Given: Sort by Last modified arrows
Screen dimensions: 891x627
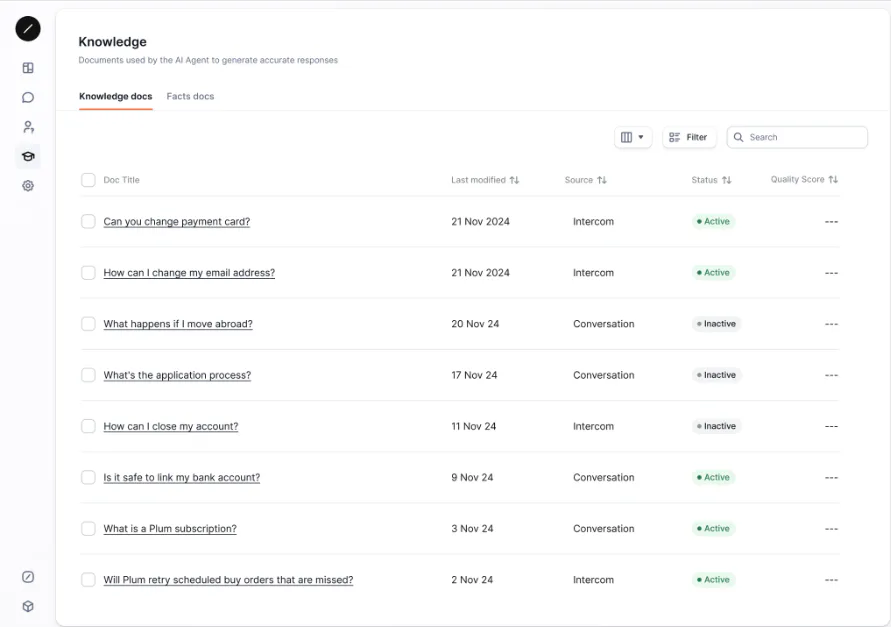Looking at the screenshot, I should (514, 180).
